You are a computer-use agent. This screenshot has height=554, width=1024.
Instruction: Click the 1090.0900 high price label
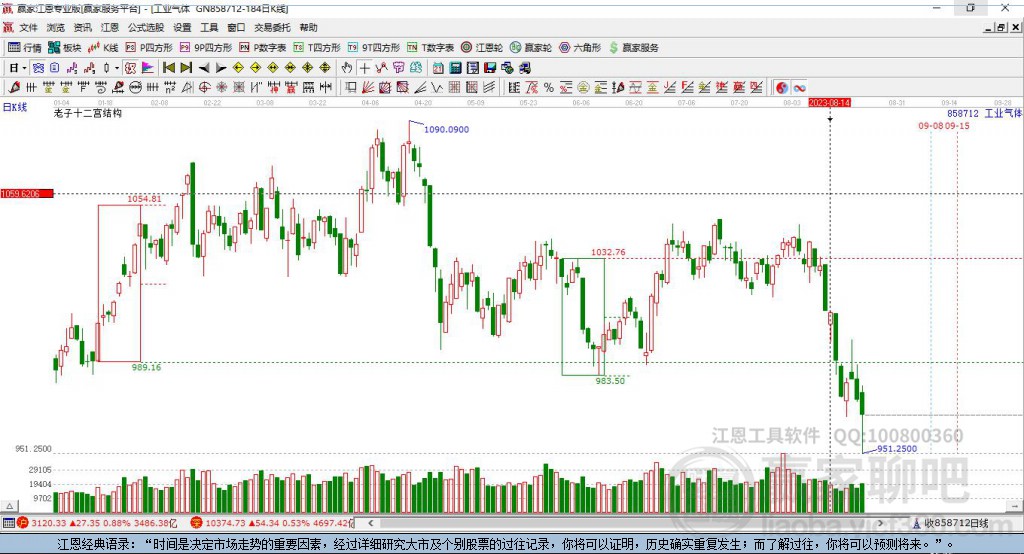coord(447,129)
